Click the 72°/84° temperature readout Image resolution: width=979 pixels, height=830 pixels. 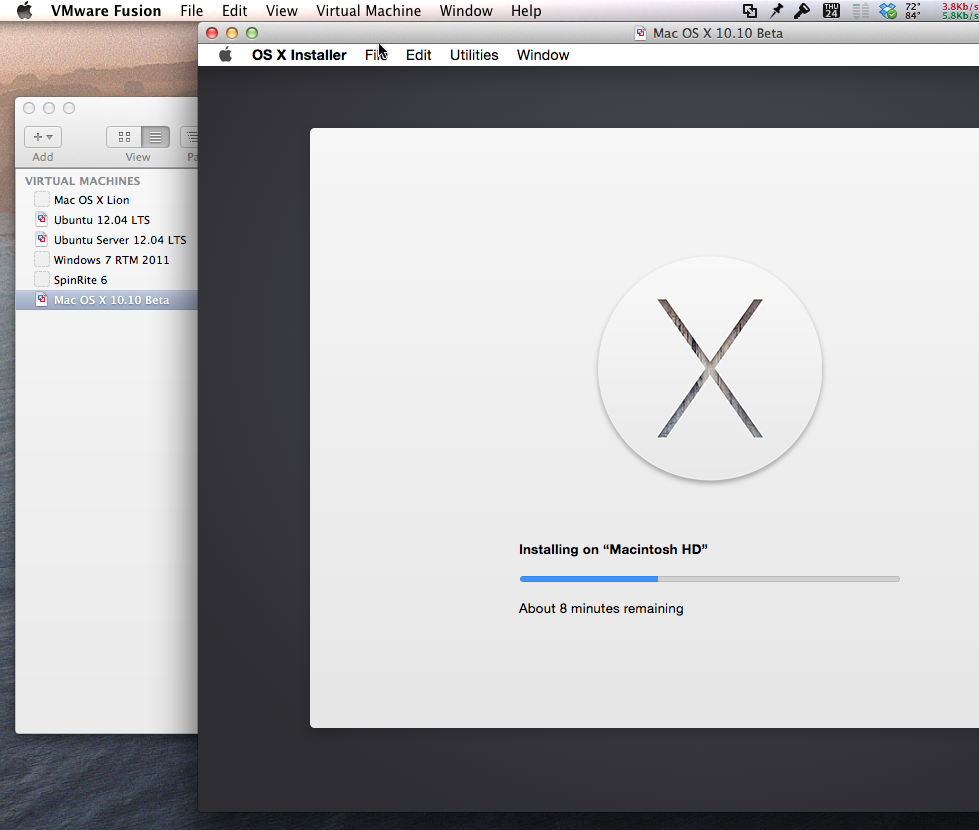(913, 11)
